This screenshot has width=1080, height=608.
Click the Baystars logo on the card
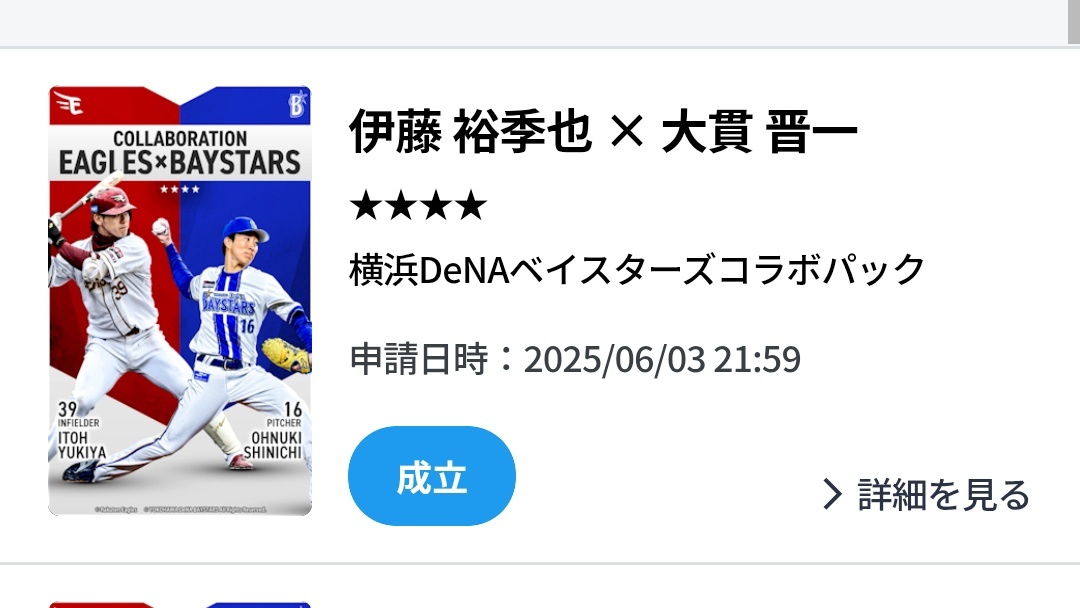[297, 104]
